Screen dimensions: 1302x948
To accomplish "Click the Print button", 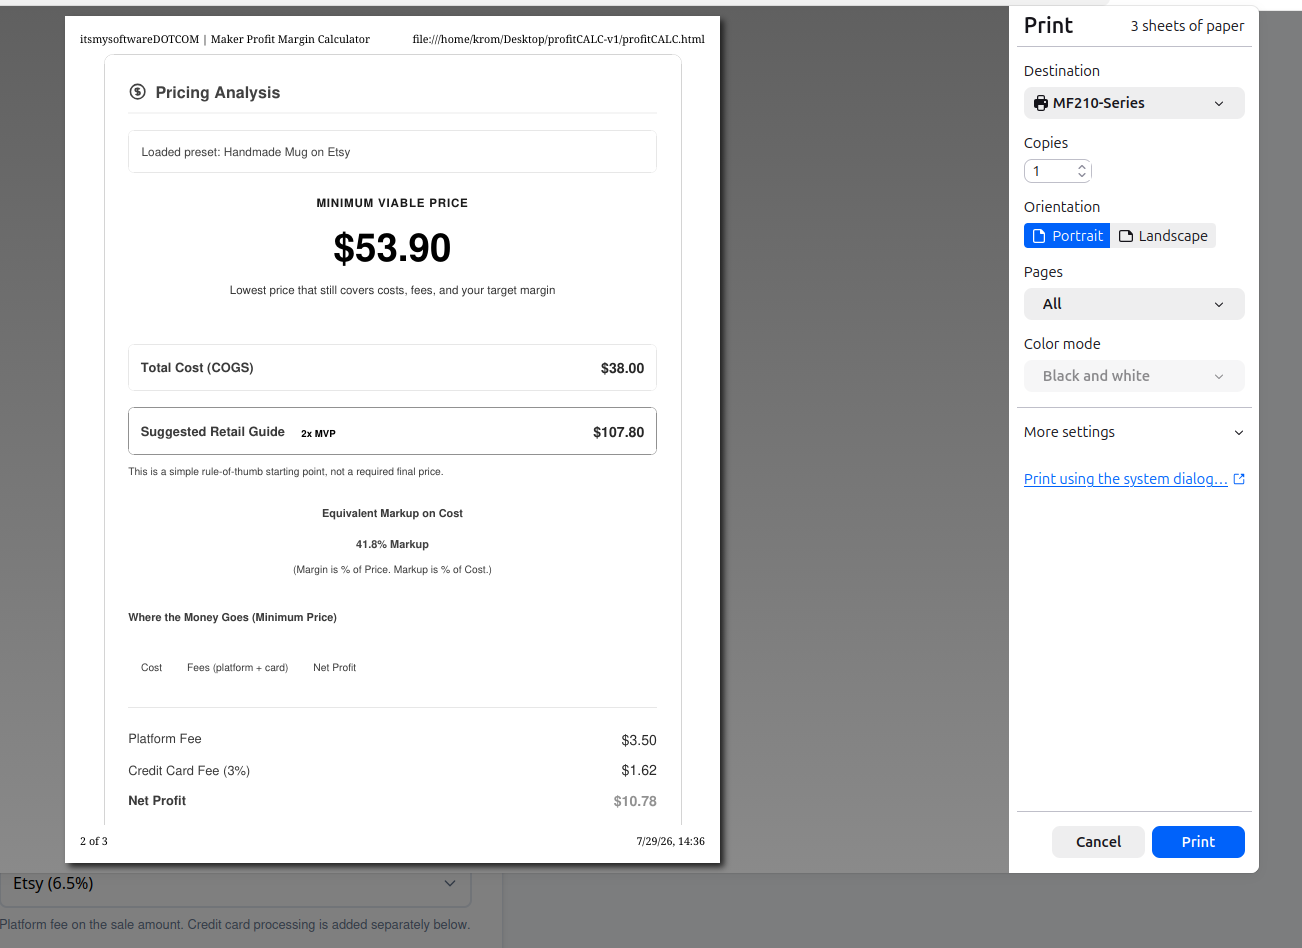I will coord(1198,842).
